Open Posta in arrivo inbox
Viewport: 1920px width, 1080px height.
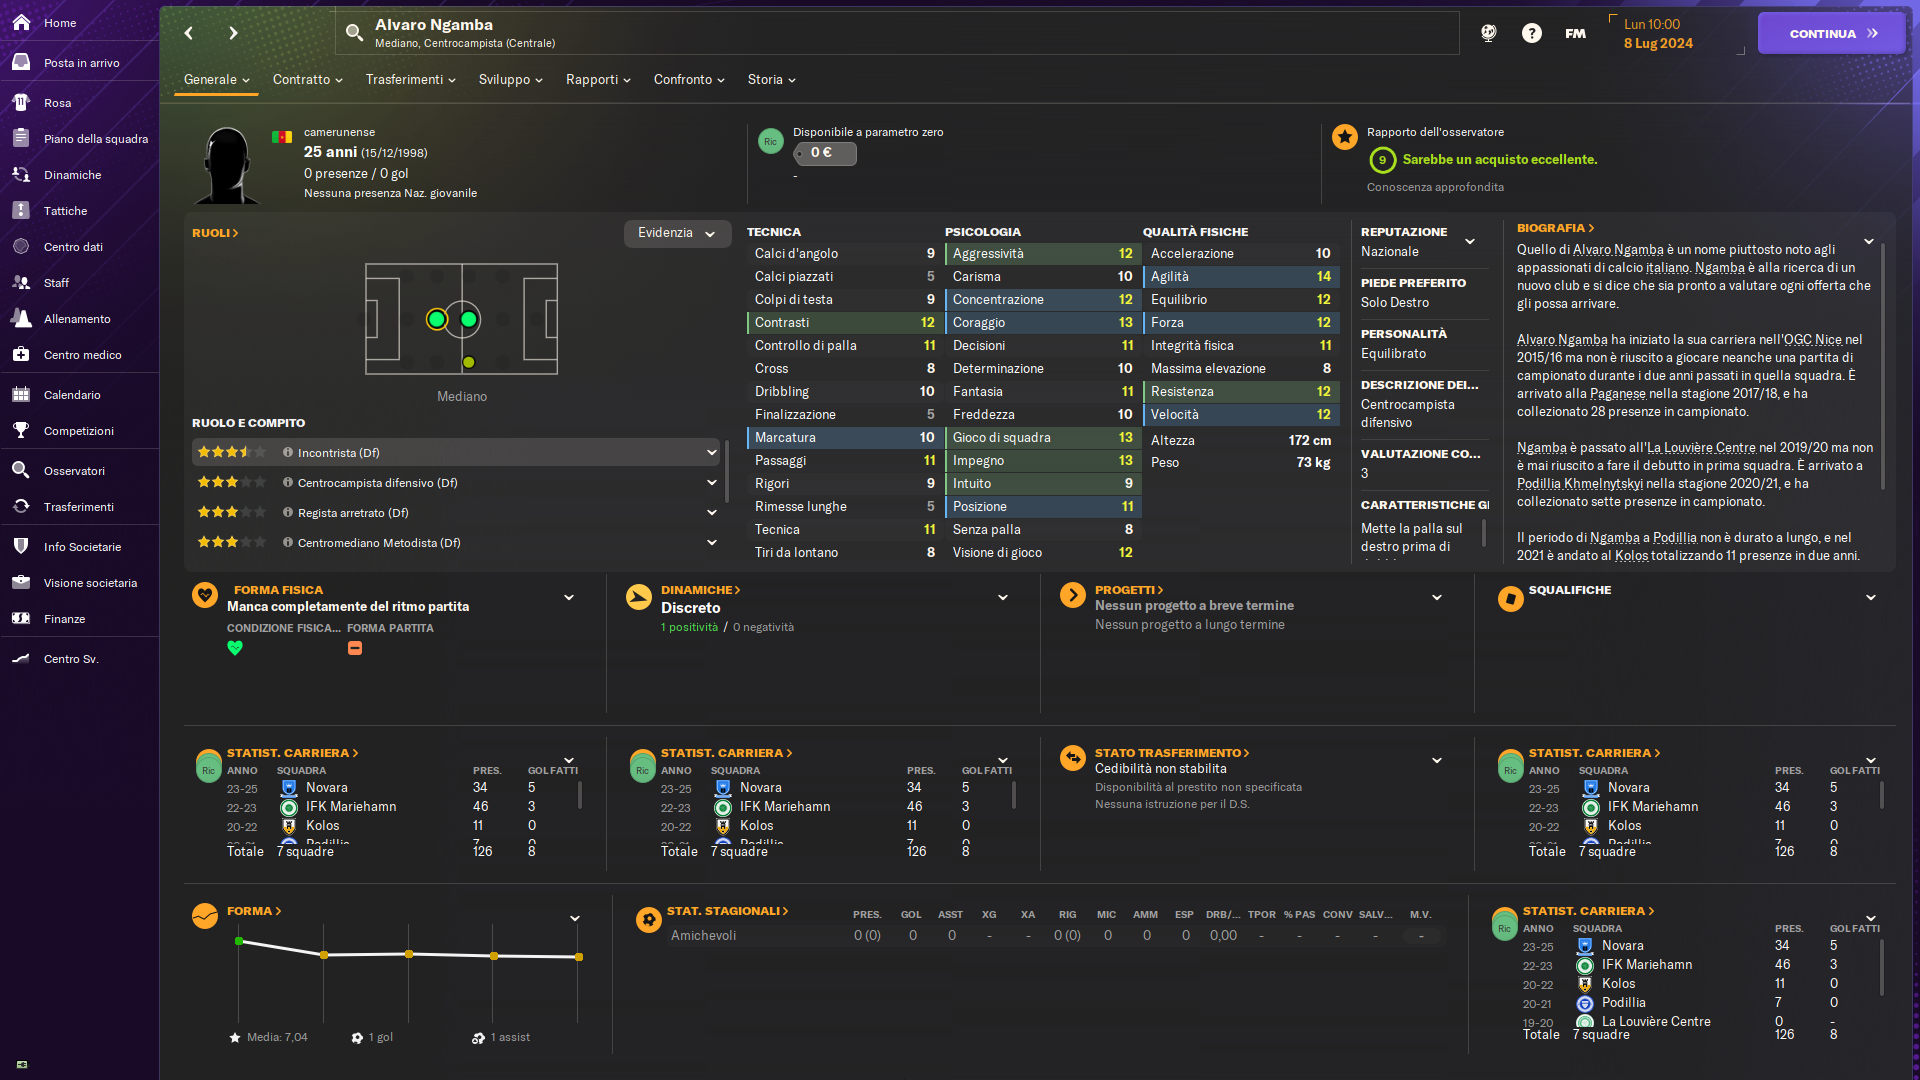[81, 63]
